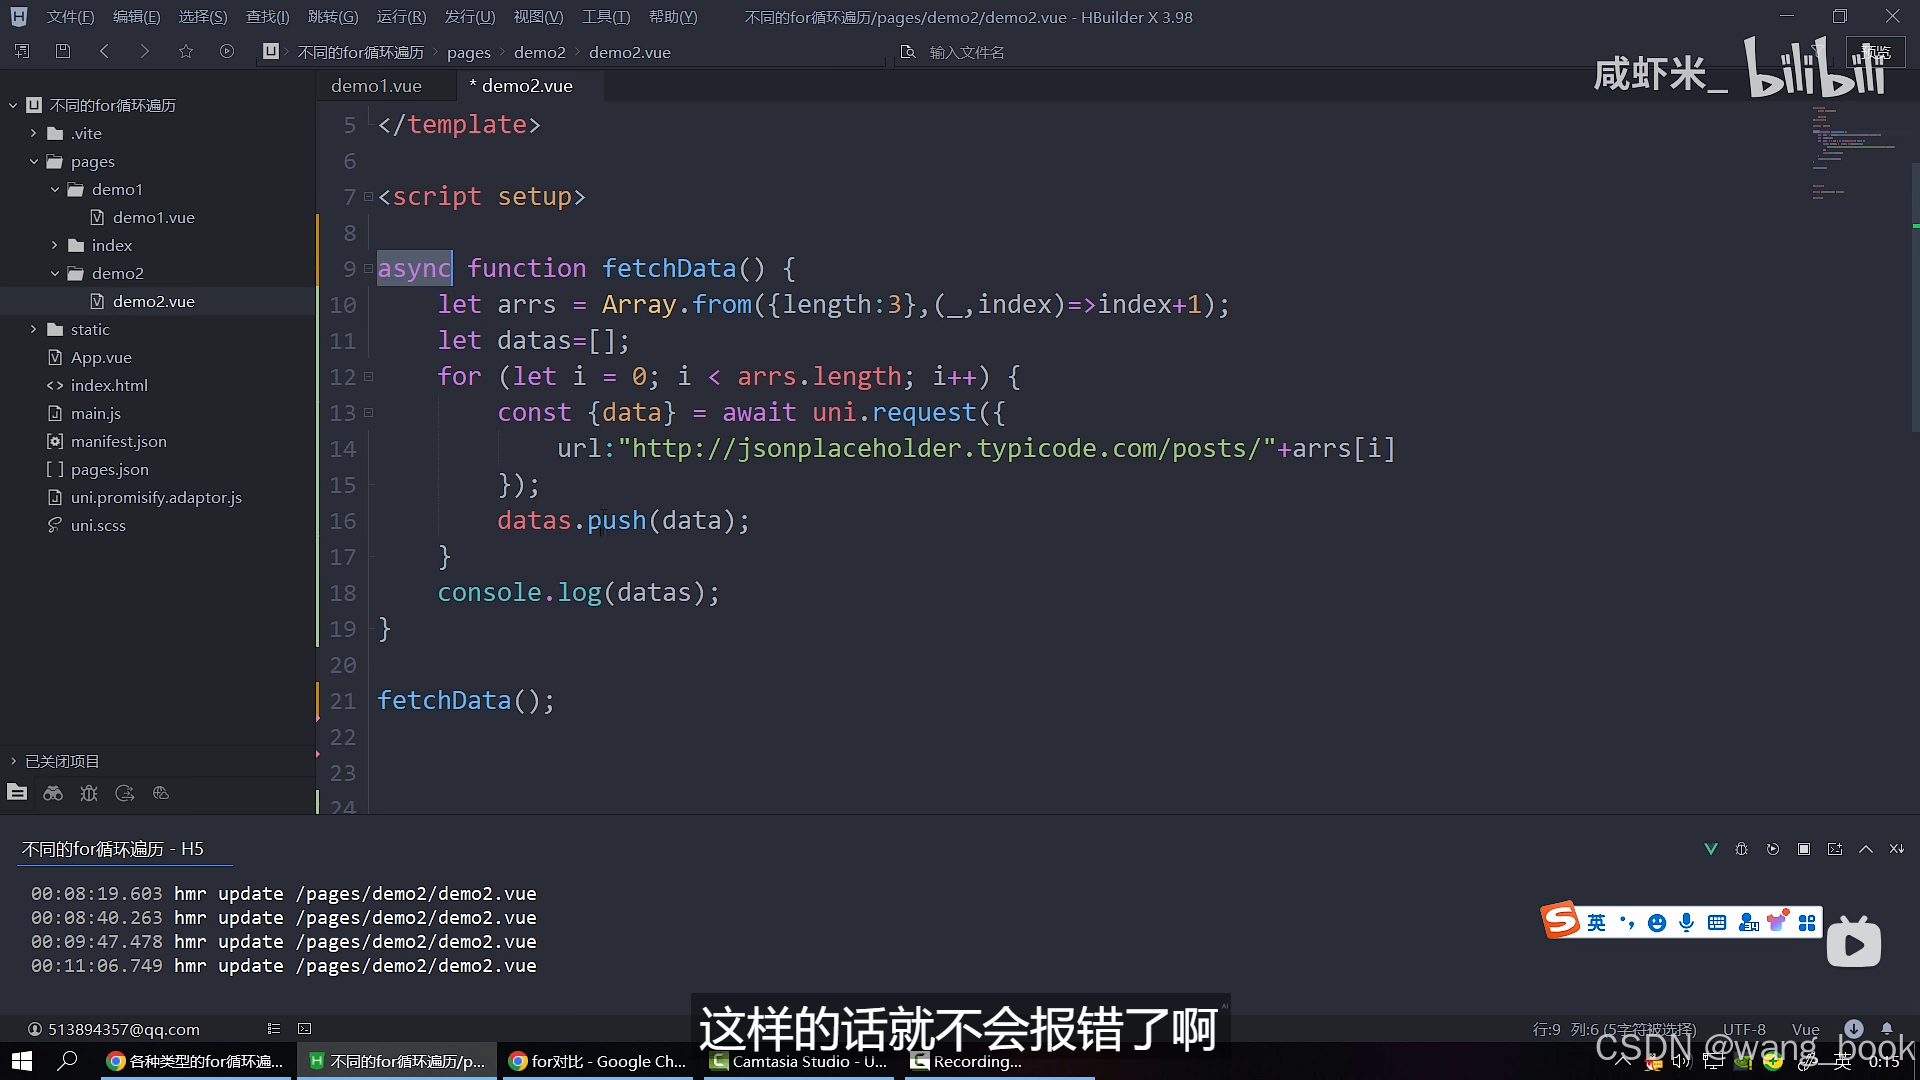Image resolution: width=1920 pixels, height=1080 pixels.
Task: Click the UTF-8 encoding in status bar
Action: tap(1743, 1029)
